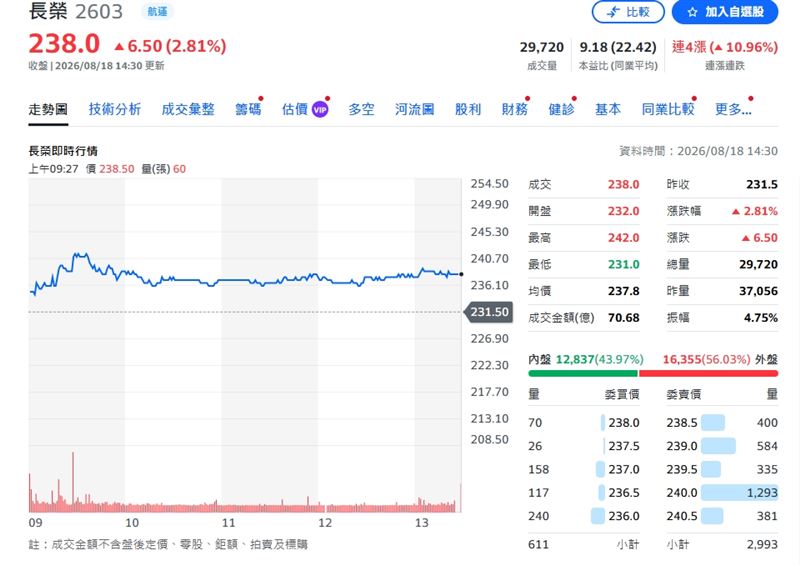Click the bid price 238.0 row
Viewport: 800px width, 565px height.
click(x=584, y=423)
